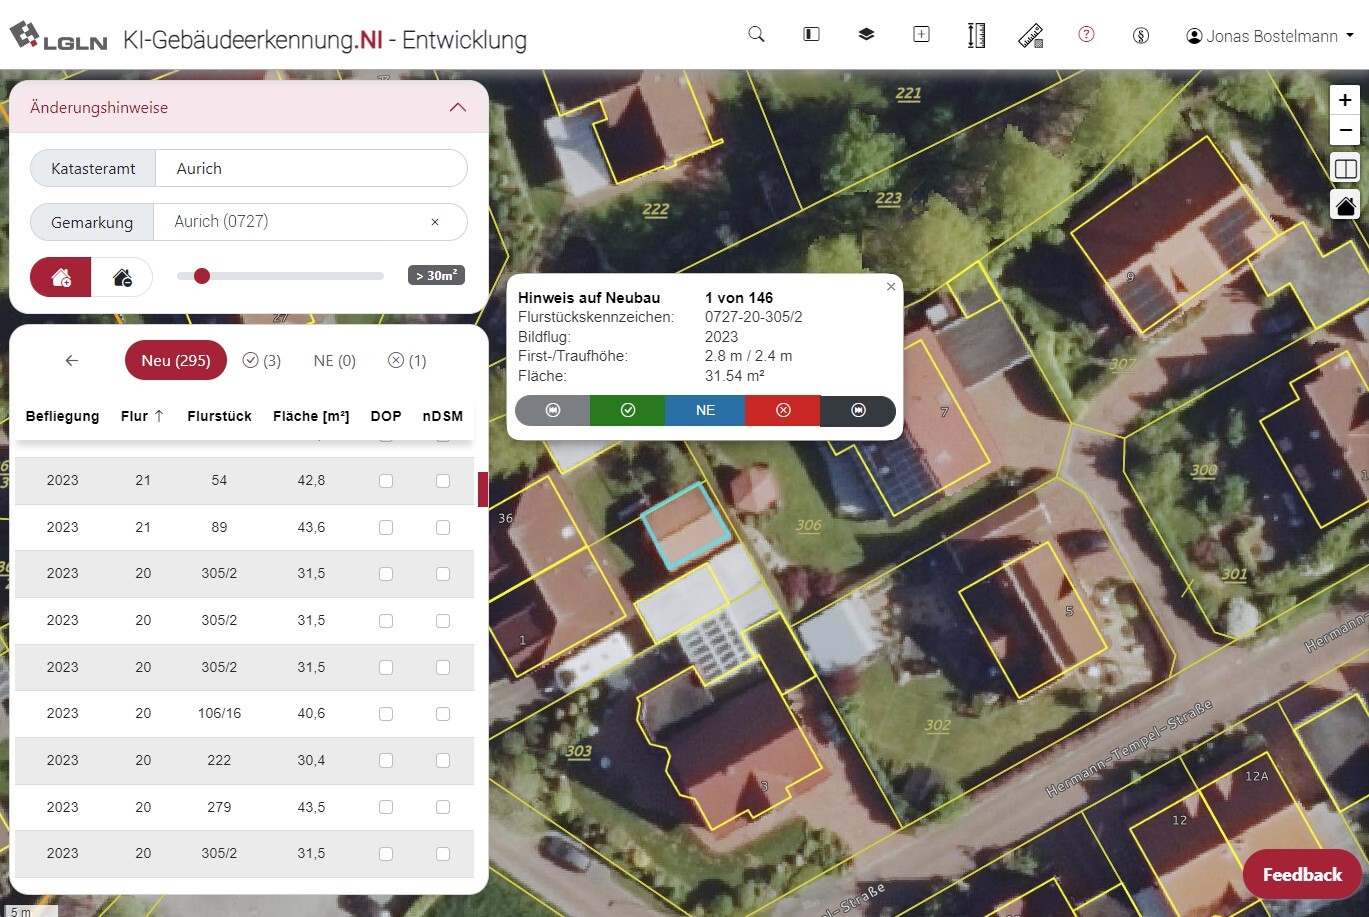Image resolution: width=1369 pixels, height=917 pixels.
Task: Click the house home-extent map button
Action: 1345,206
